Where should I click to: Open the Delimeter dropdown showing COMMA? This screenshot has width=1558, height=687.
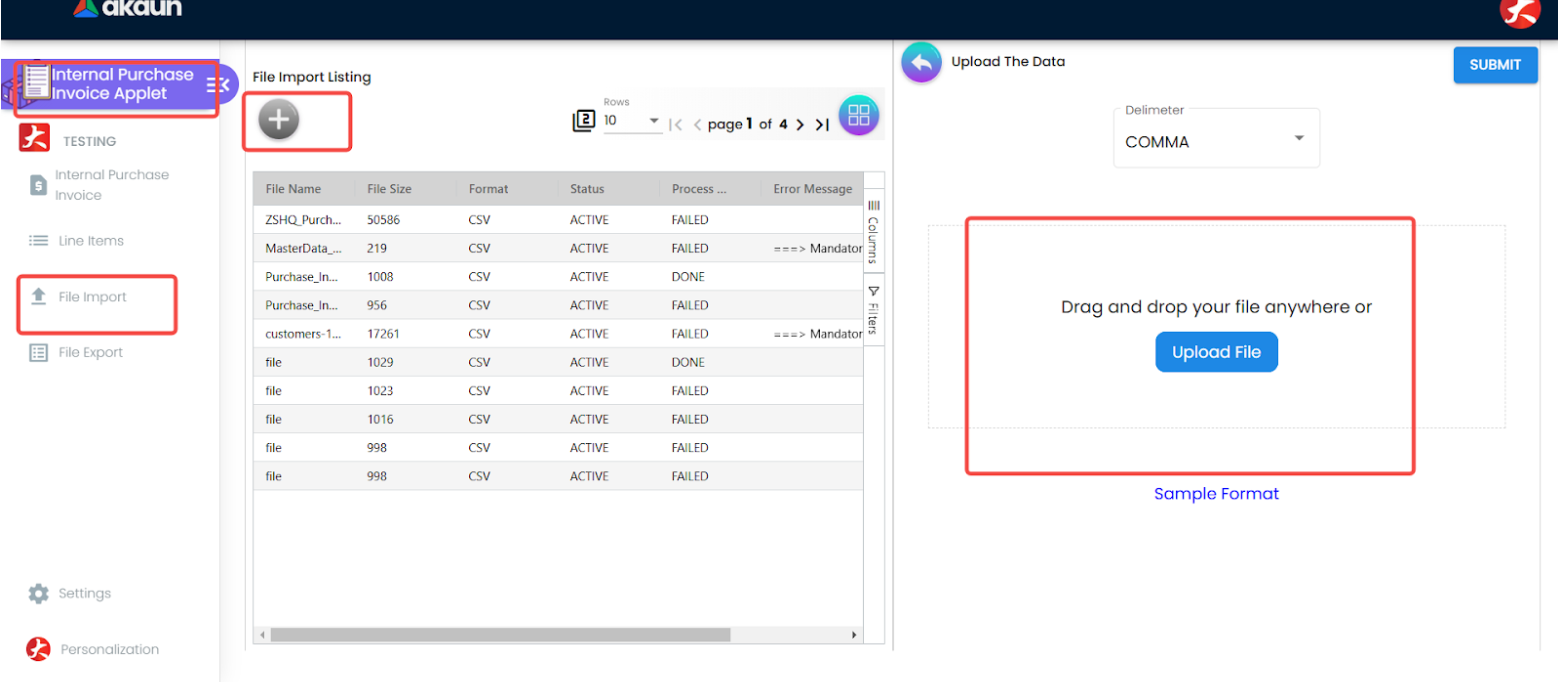(x=1214, y=140)
